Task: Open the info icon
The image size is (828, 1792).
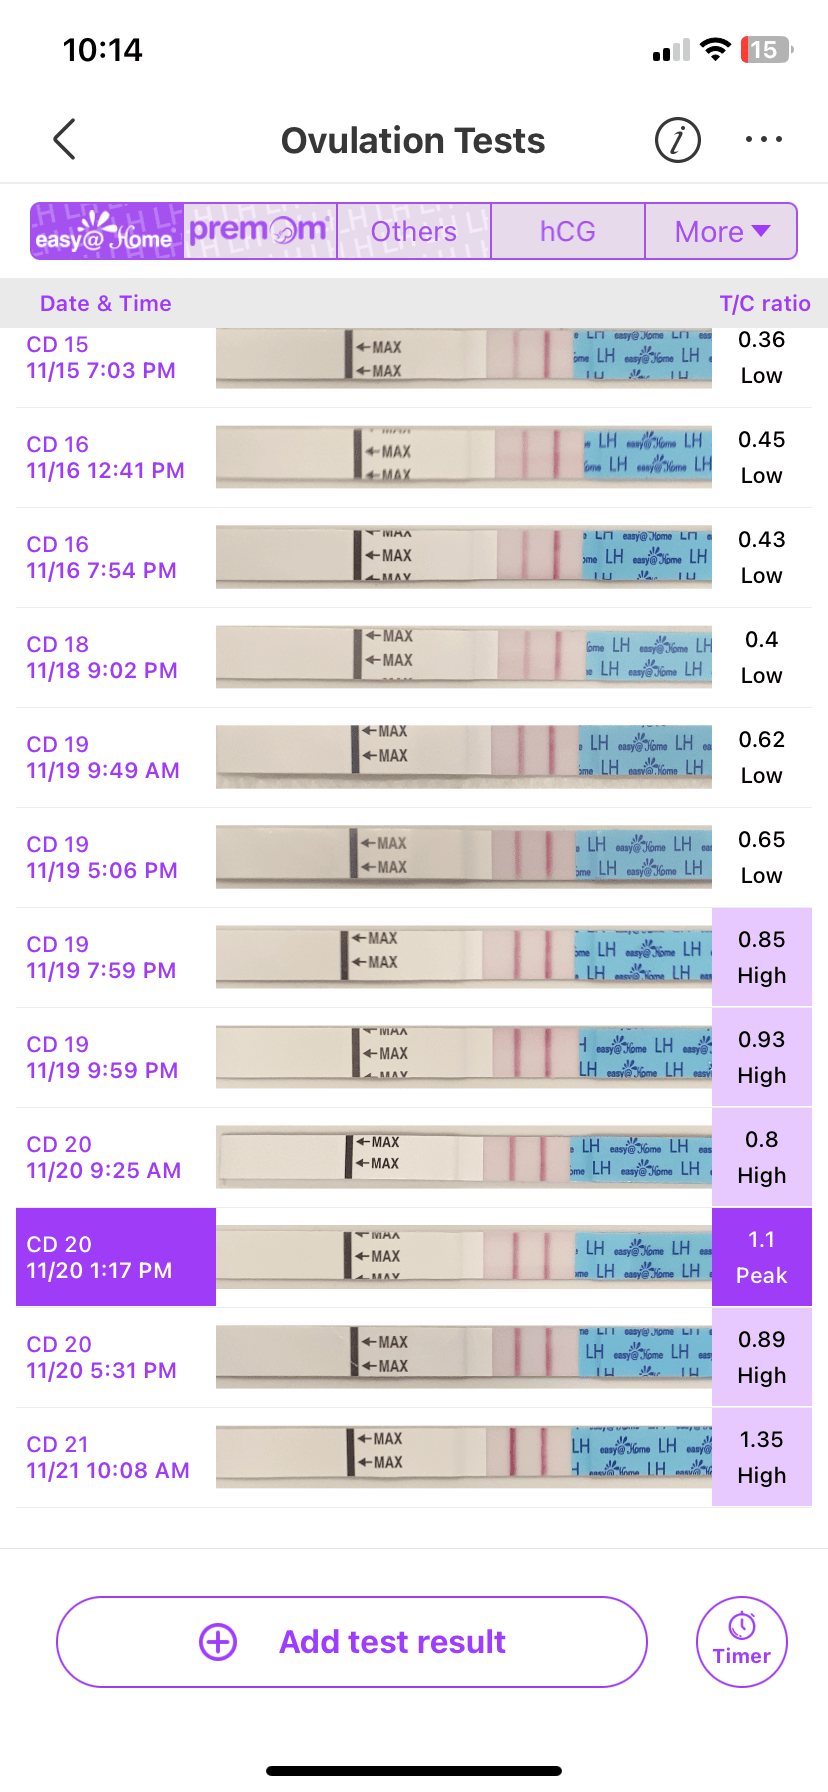Action: [x=677, y=140]
